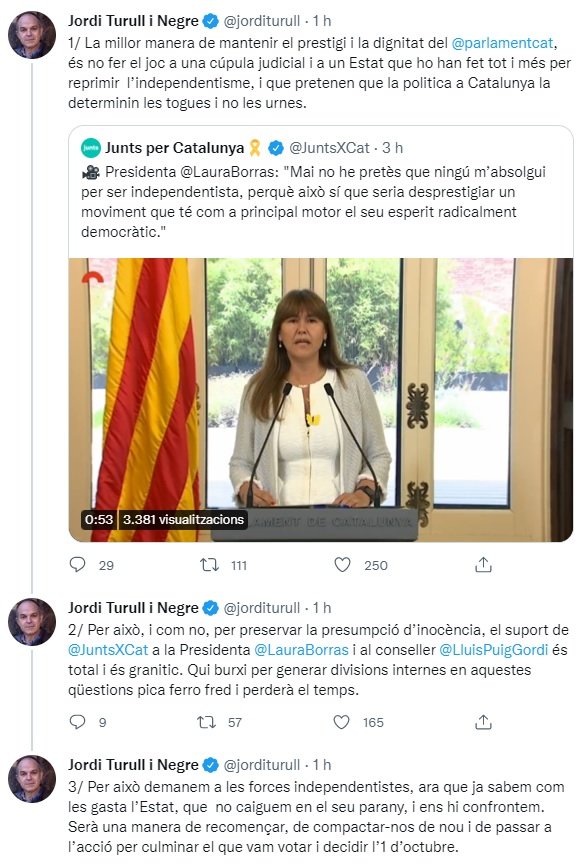Like the quoted Junts per Catalunya tweet thread
The width and height of the screenshot is (587, 867).
tap(345, 564)
